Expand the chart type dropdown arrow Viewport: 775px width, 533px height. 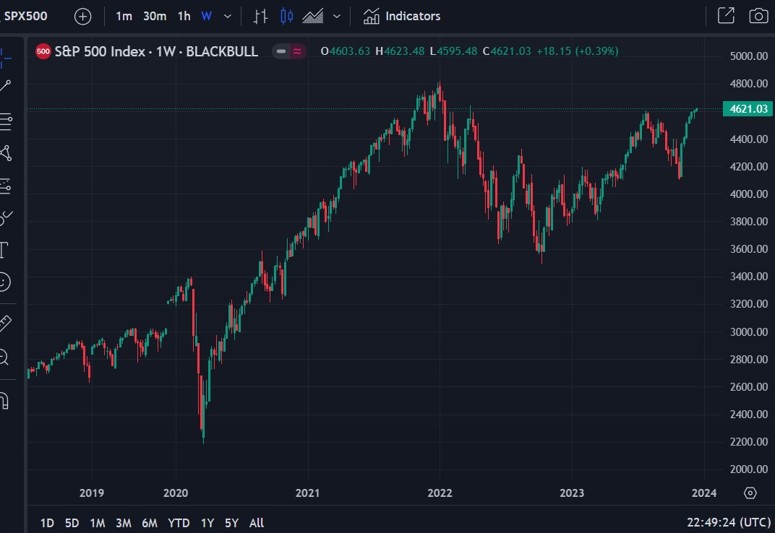(336, 16)
